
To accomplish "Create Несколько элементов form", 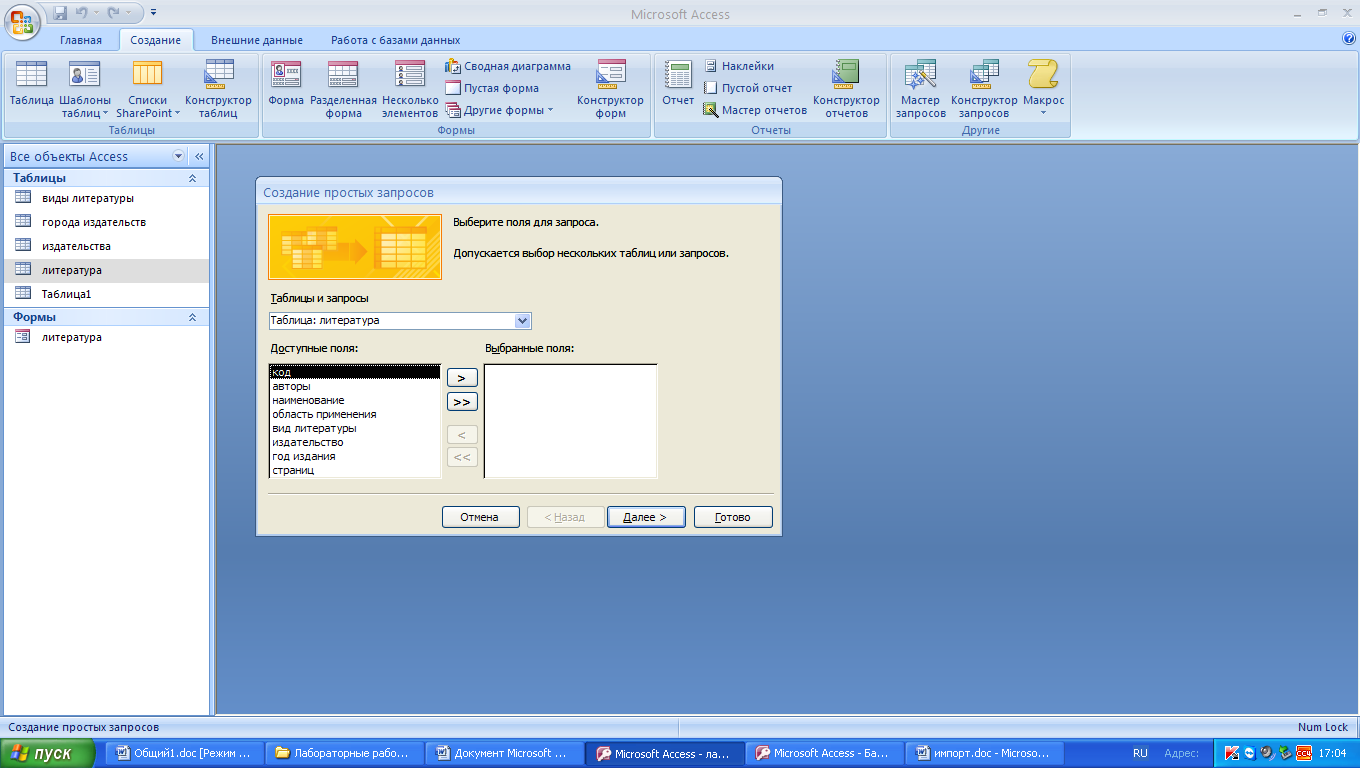I will tap(410, 88).
